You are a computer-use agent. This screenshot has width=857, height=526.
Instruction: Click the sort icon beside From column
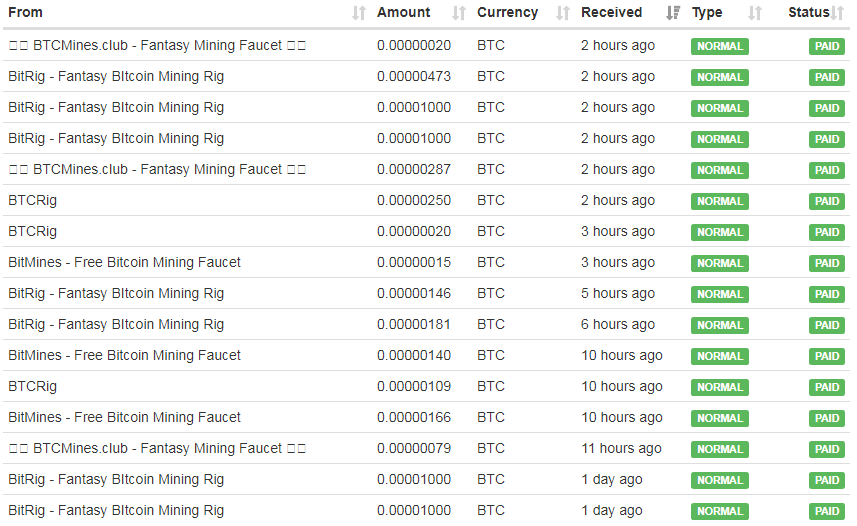359,13
